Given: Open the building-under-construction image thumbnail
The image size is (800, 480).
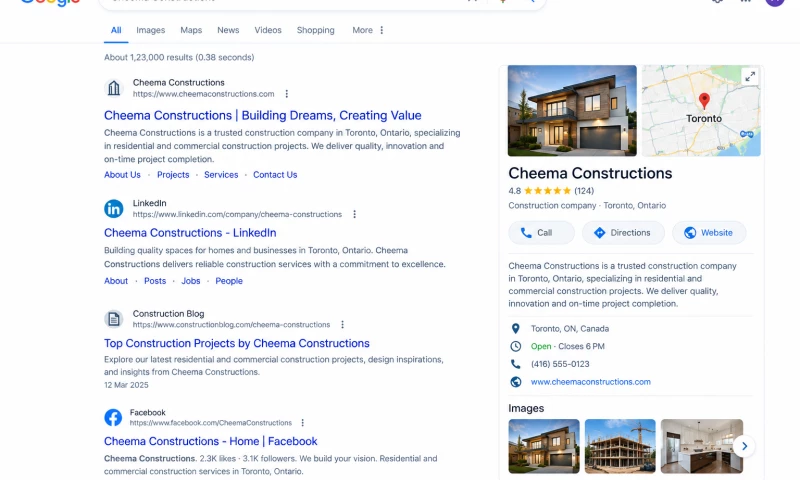Looking at the screenshot, I should (620, 446).
